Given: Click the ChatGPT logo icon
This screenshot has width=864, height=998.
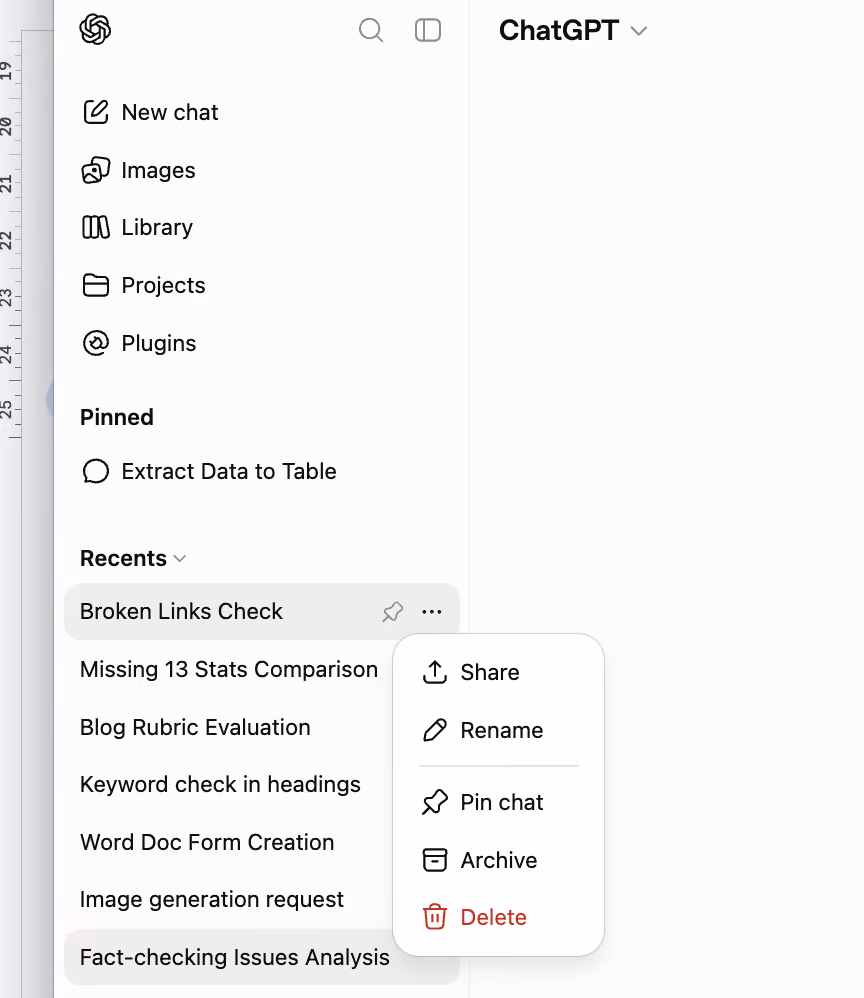Looking at the screenshot, I should [95, 29].
